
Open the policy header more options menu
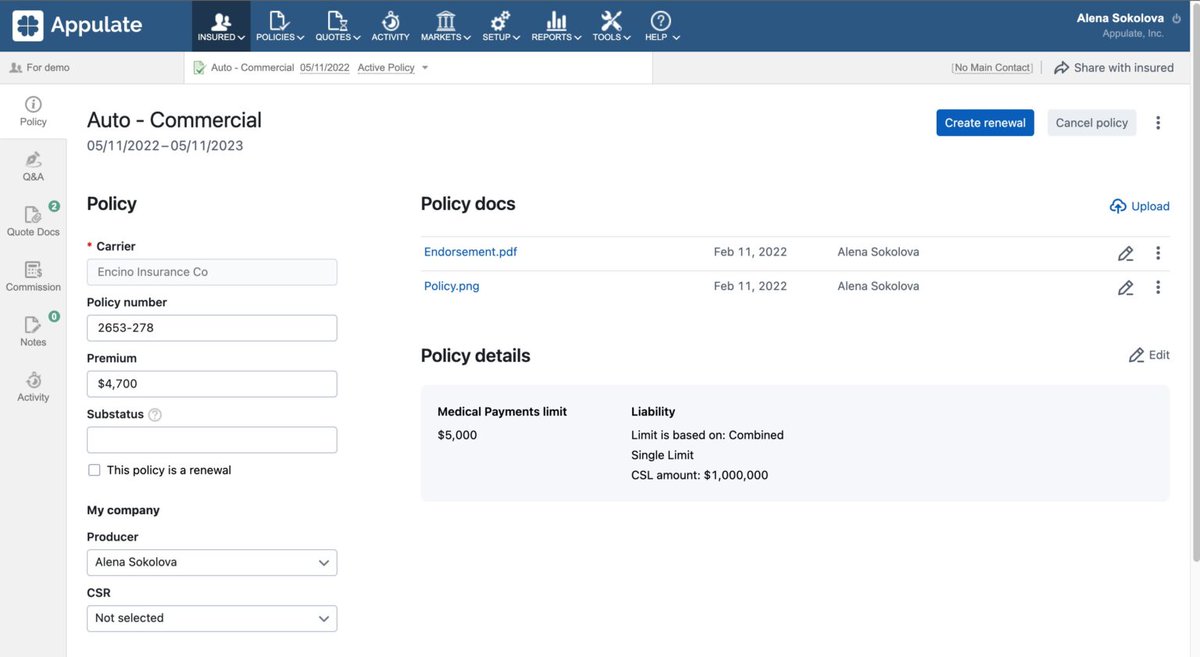pyautogui.click(x=1158, y=123)
